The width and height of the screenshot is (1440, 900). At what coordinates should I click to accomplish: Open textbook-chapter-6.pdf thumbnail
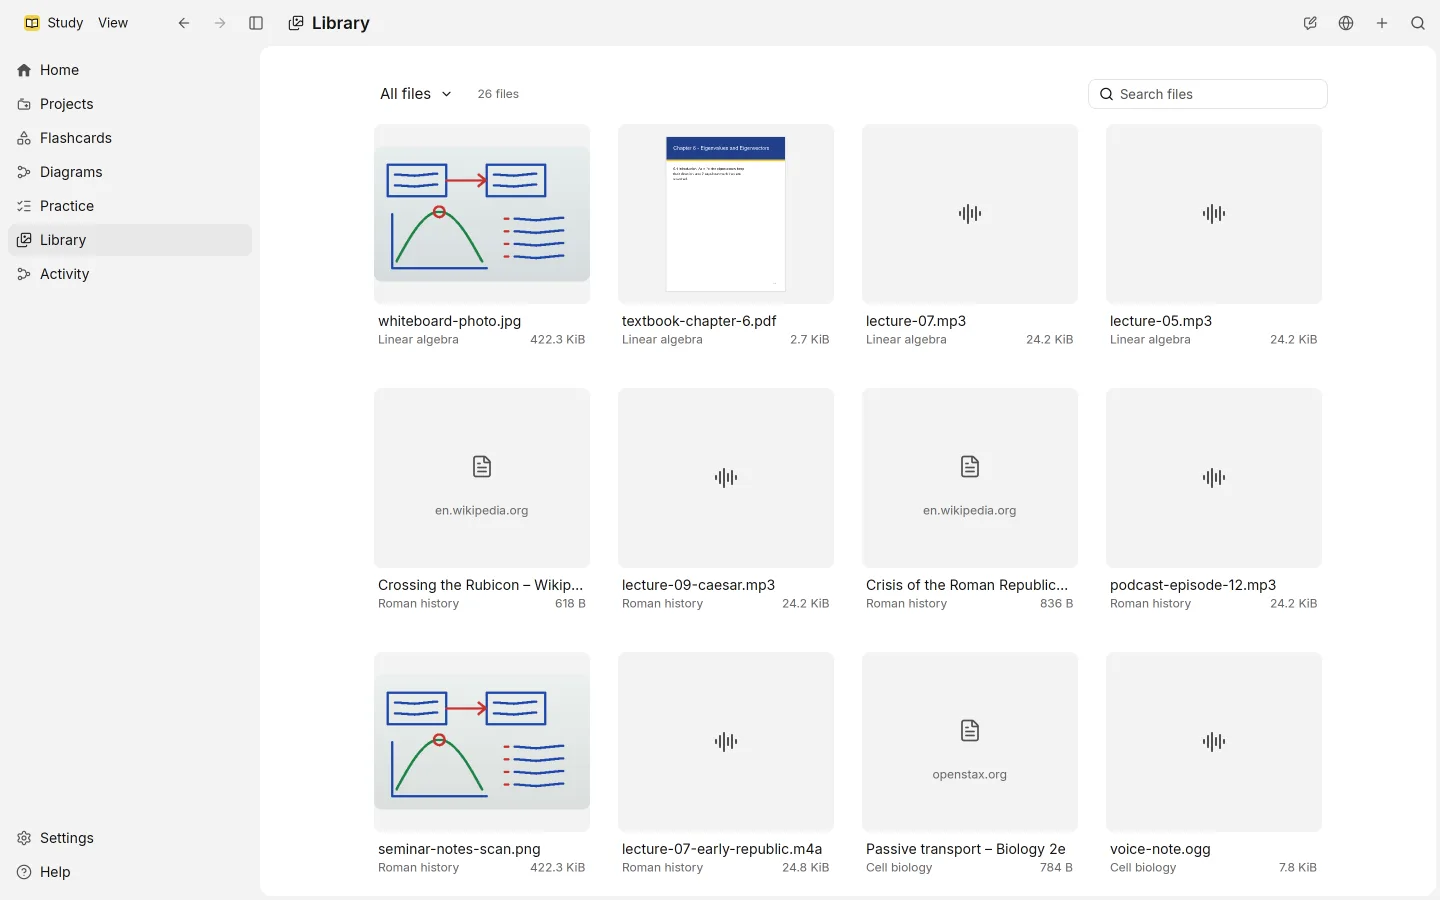726,214
